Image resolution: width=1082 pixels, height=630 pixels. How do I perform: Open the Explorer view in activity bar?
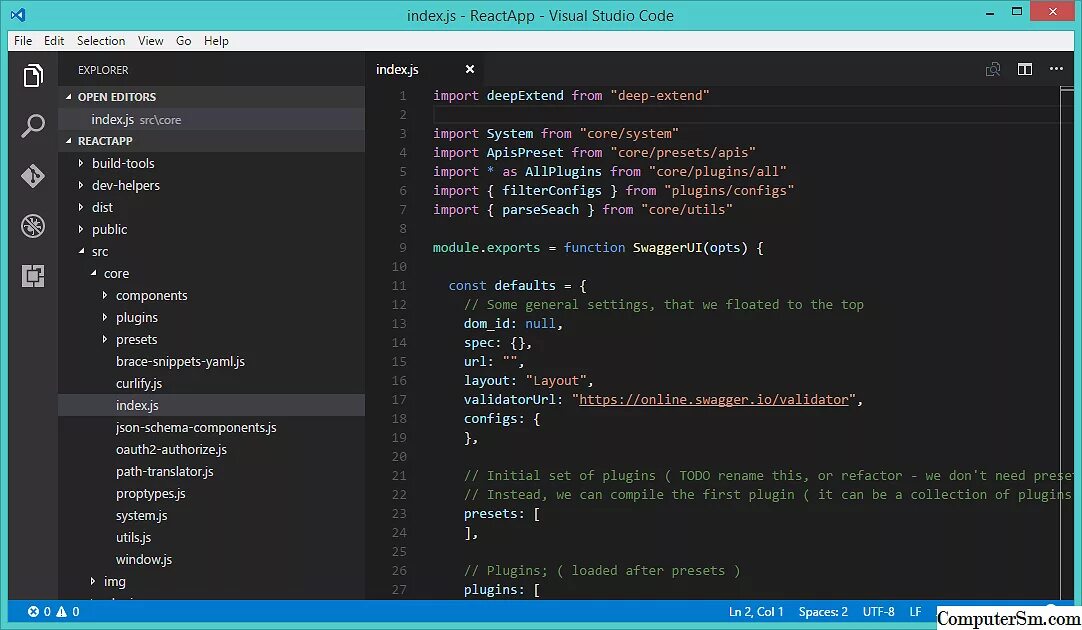tap(33, 75)
